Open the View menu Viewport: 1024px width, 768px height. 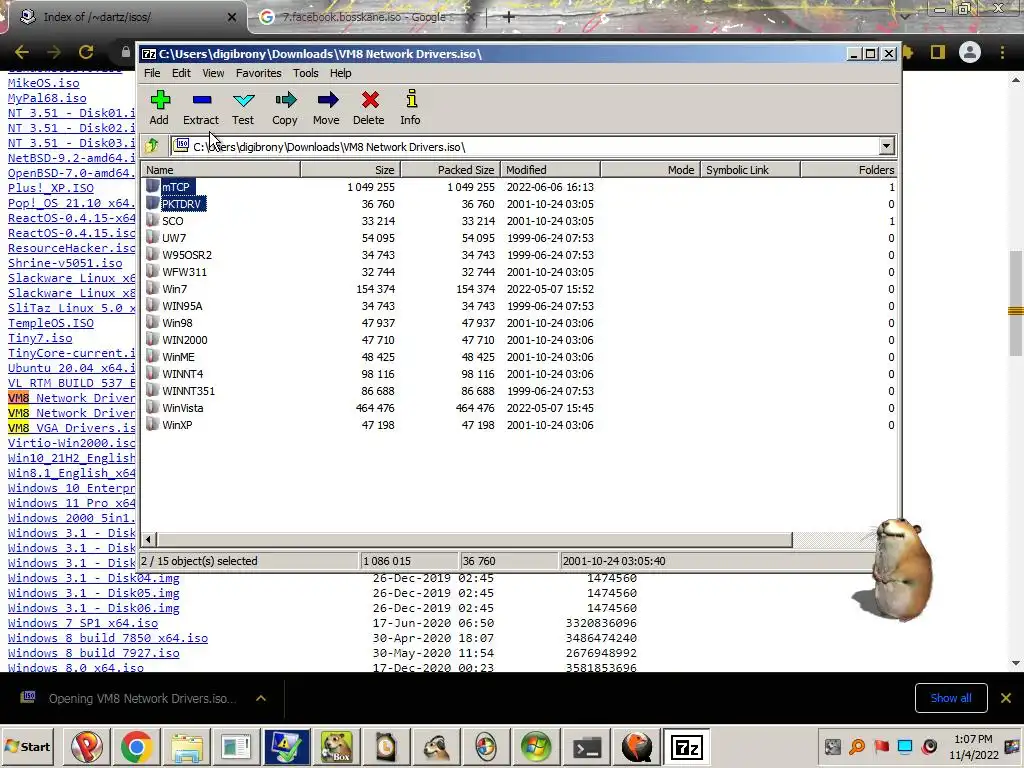point(213,73)
